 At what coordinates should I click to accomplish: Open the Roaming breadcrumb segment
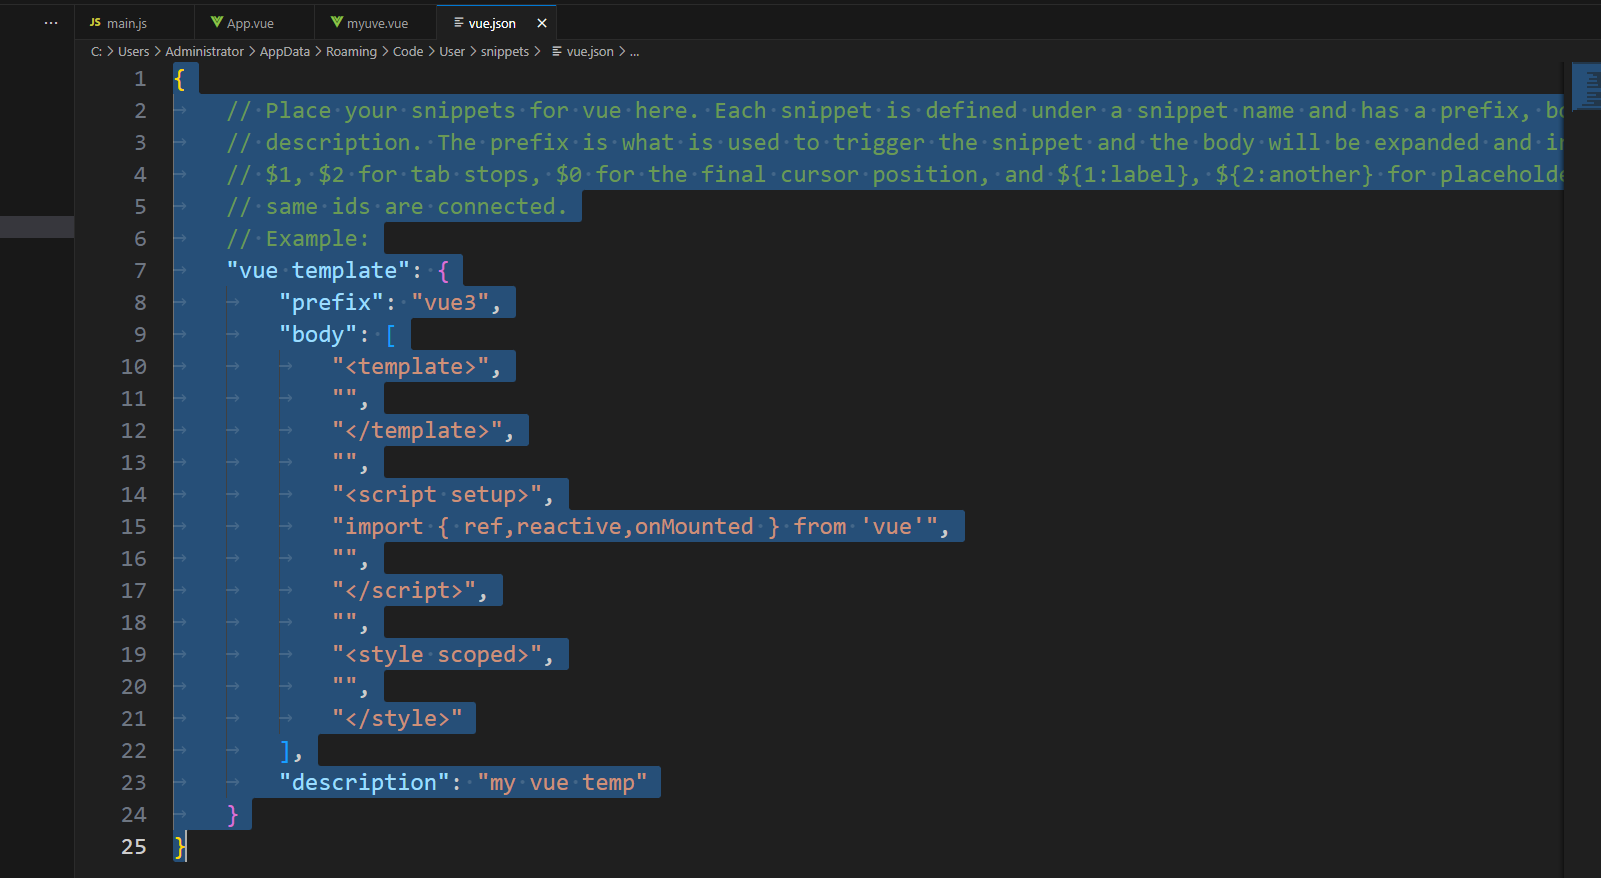point(351,51)
